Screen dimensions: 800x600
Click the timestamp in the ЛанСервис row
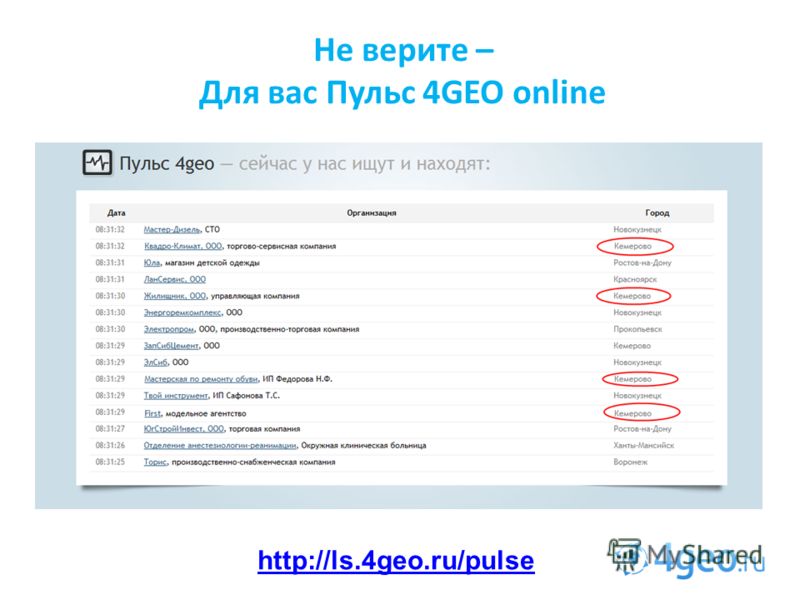110,279
